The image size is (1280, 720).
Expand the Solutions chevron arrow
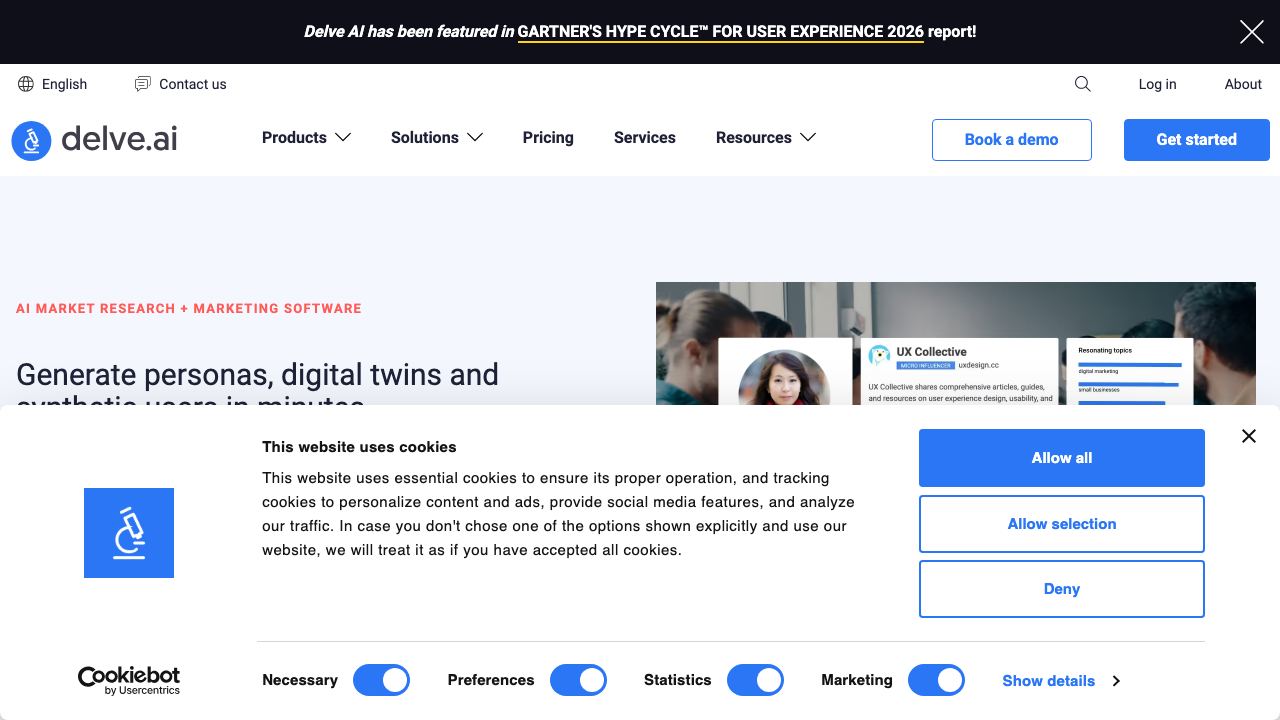coord(475,137)
